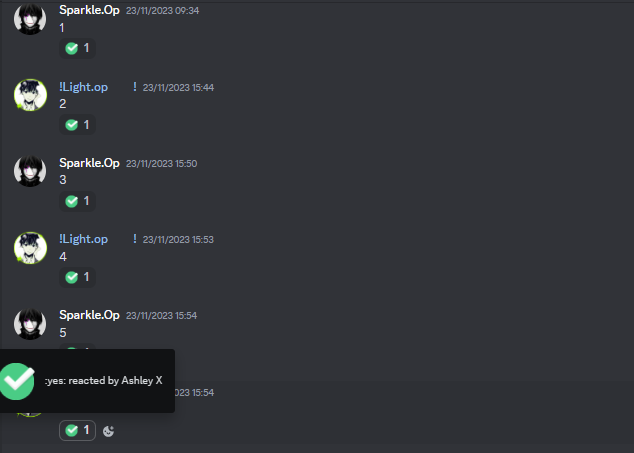Image resolution: width=634 pixels, height=453 pixels.
Task: Click the exclamation badge beside !Light.op 15:53
Action: (135, 239)
